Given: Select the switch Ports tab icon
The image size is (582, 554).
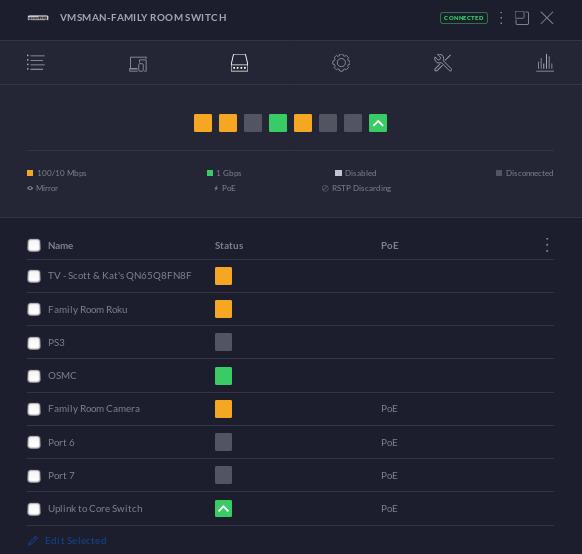Looking at the screenshot, I should (x=239, y=63).
